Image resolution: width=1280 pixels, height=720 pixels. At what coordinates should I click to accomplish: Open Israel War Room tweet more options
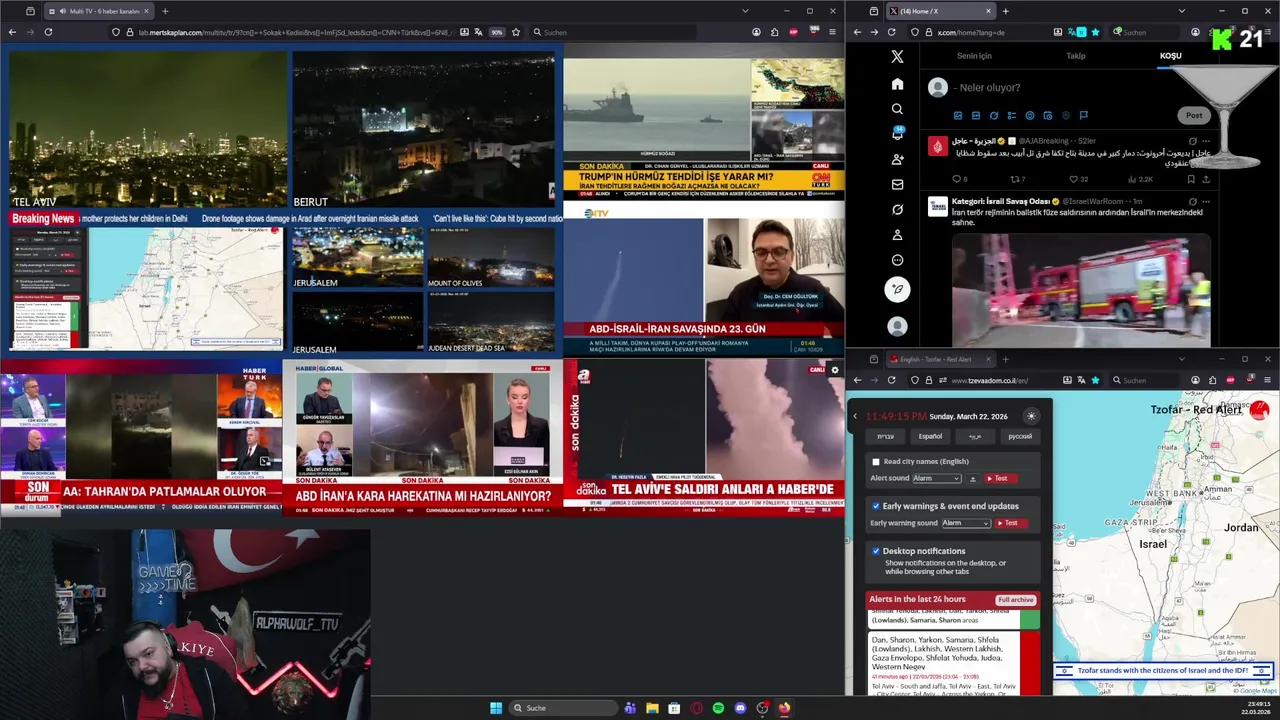coord(1206,201)
